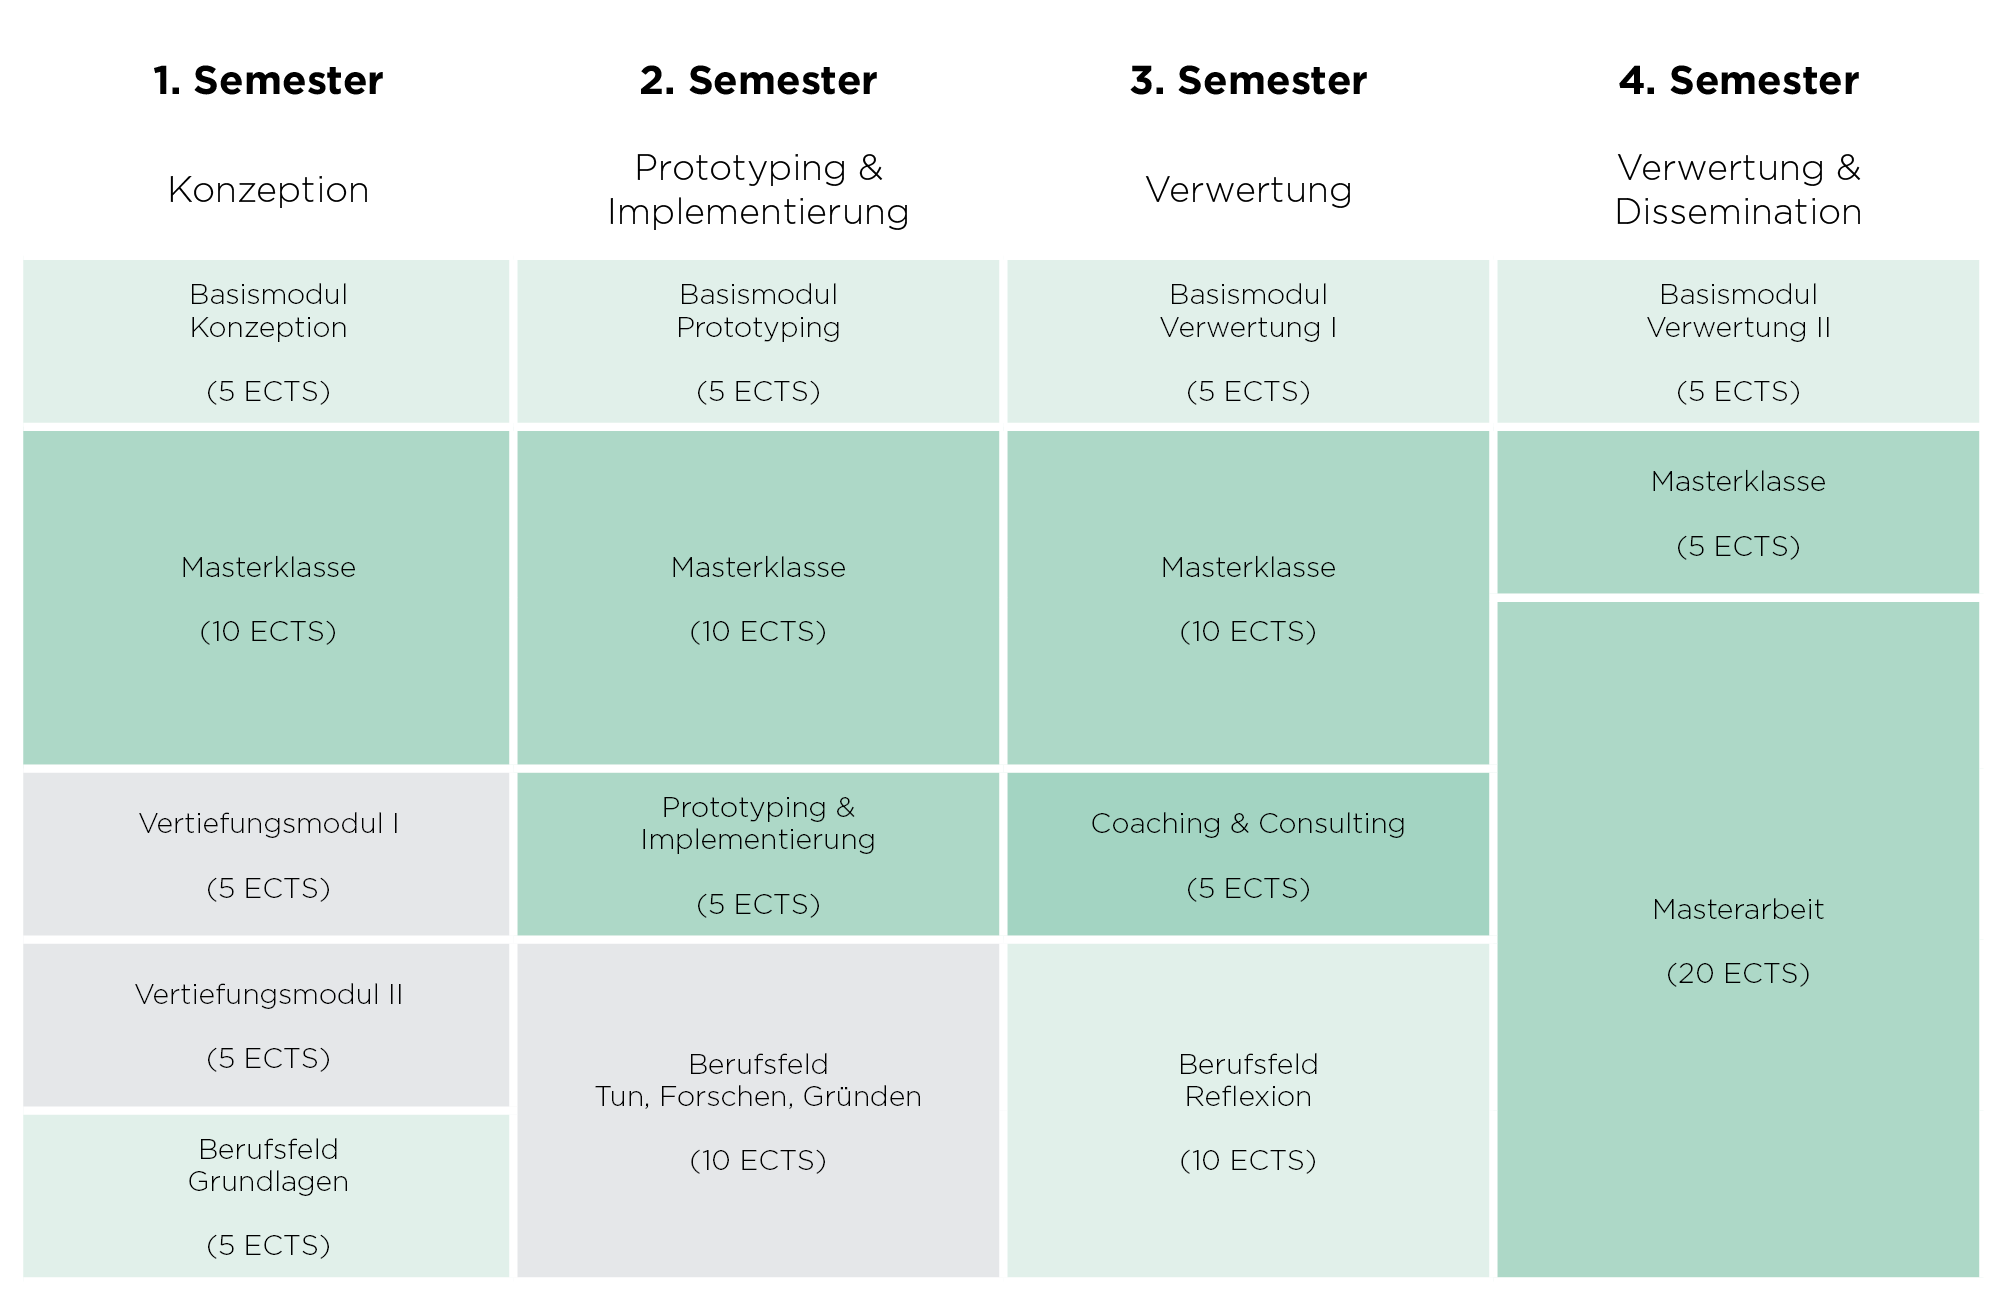
Task: Click the Vertiefungsmodul II module
Action: 267,1025
